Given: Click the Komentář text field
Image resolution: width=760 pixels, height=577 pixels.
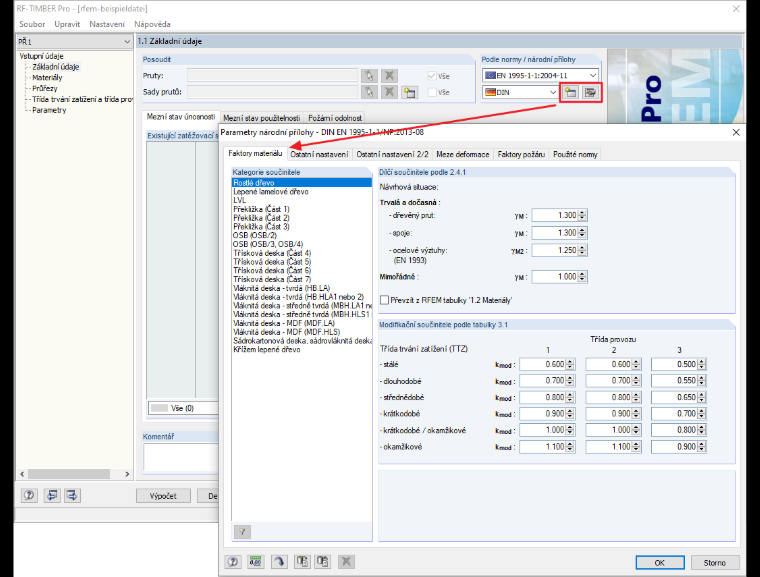Looking at the screenshot, I should click(181, 458).
